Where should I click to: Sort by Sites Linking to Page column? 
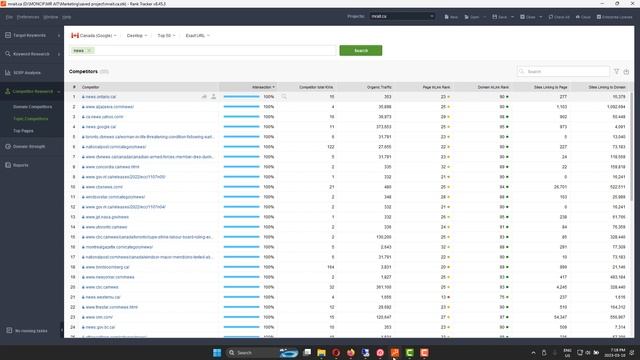[540, 87]
